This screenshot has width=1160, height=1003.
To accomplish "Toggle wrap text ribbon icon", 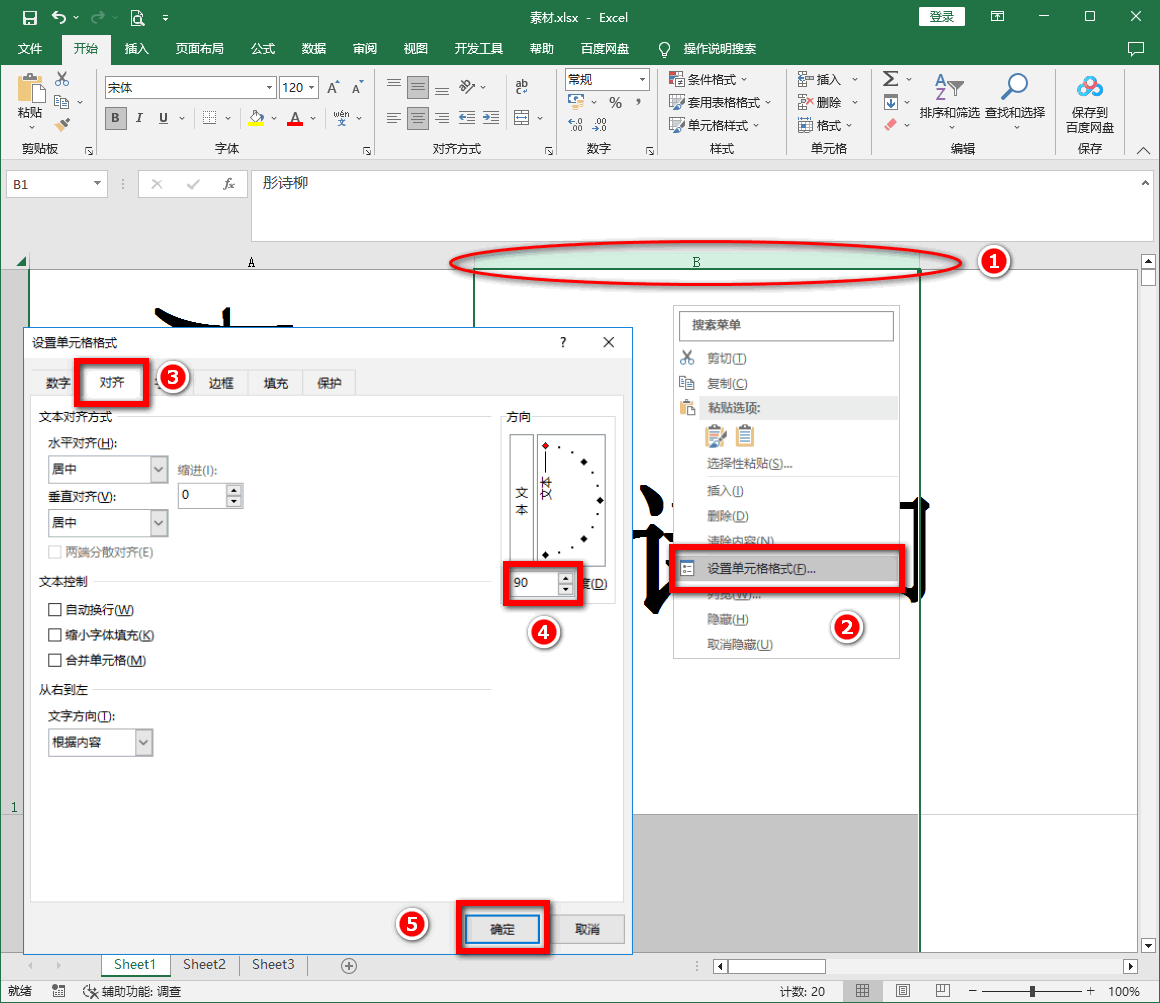I will pyautogui.click(x=522, y=87).
